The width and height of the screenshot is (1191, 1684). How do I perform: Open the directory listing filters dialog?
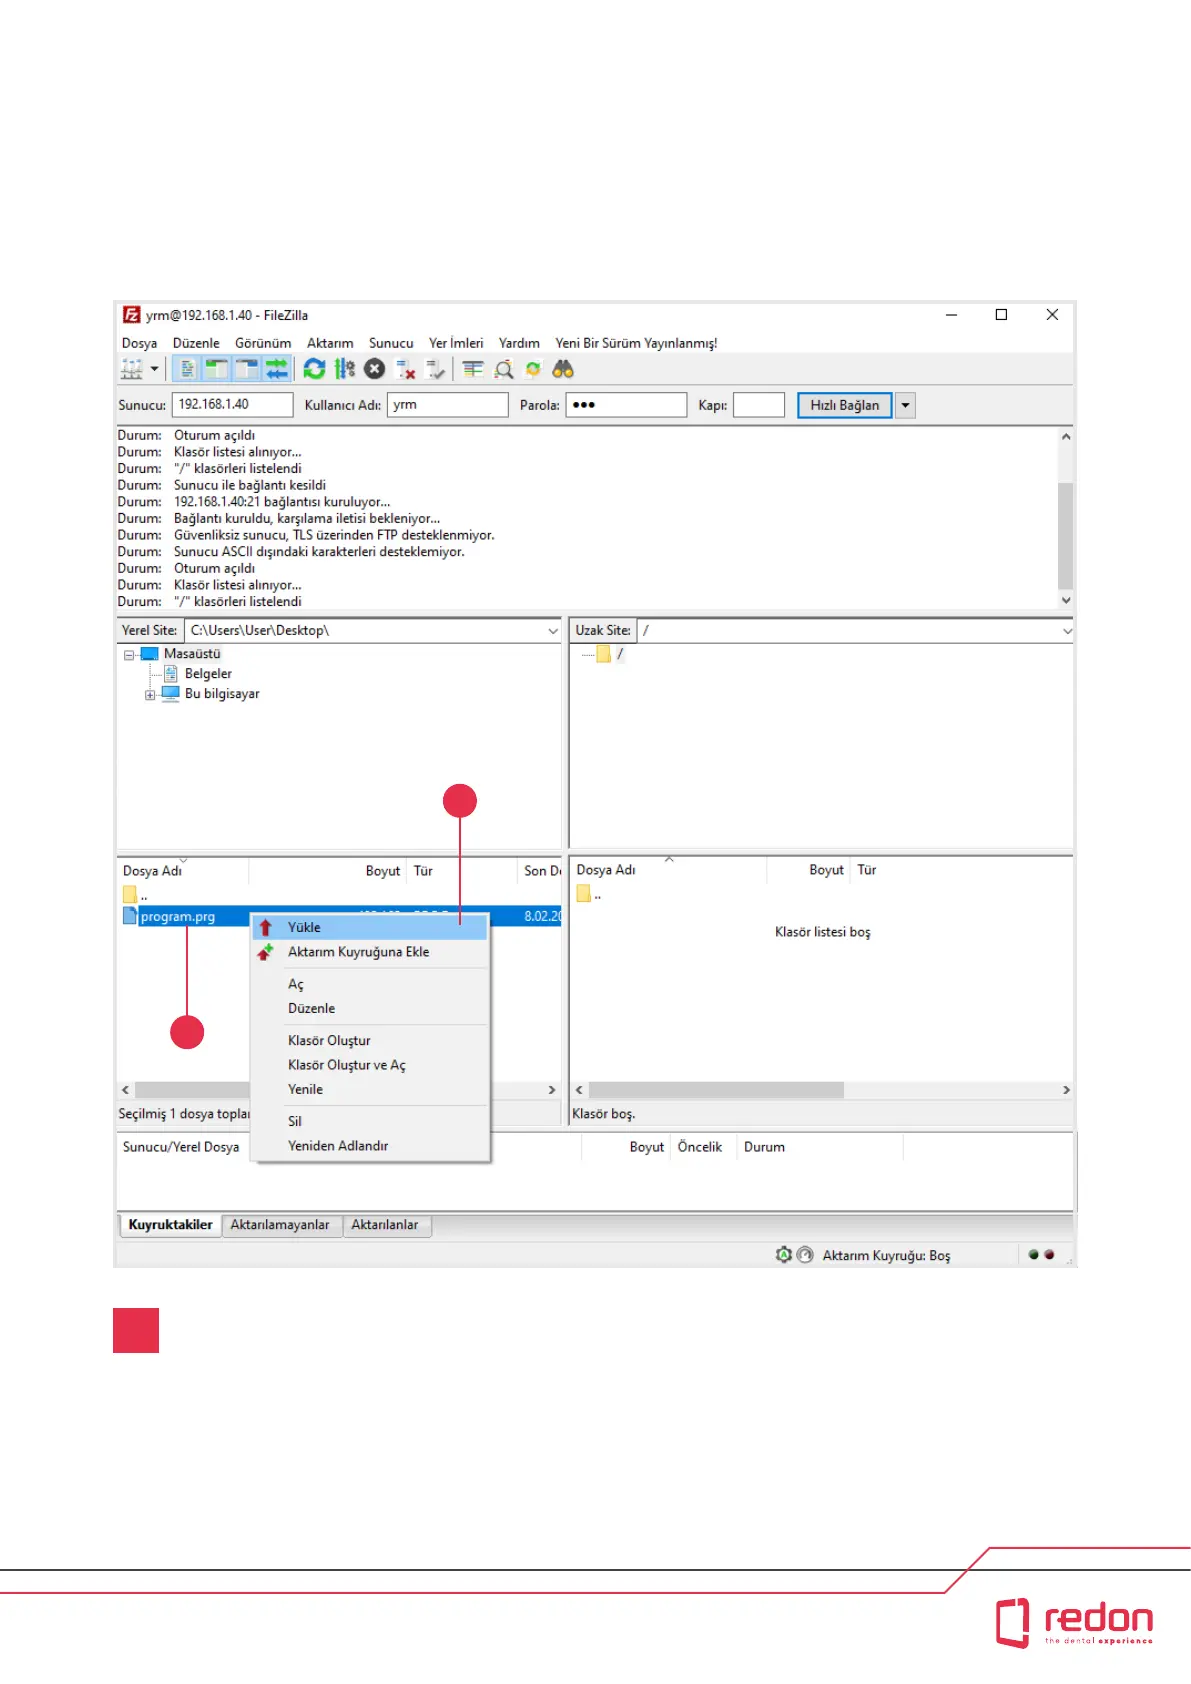(x=473, y=369)
